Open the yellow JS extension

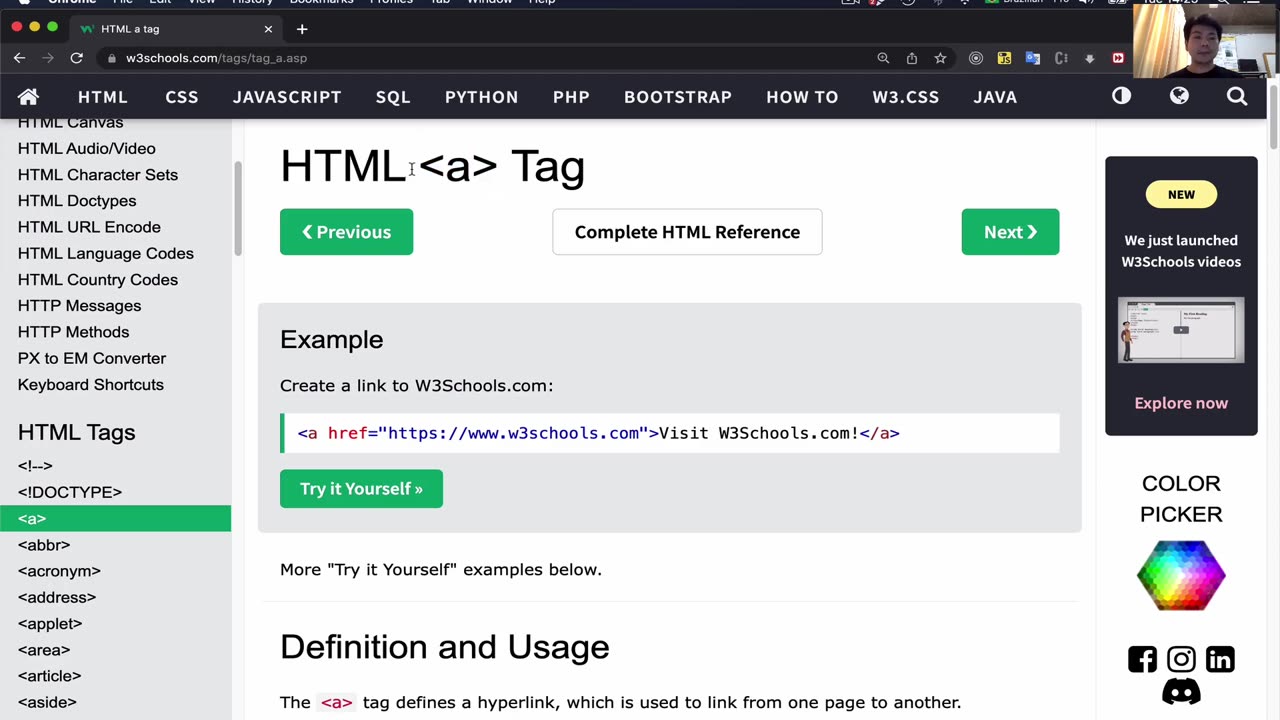coord(1005,58)
